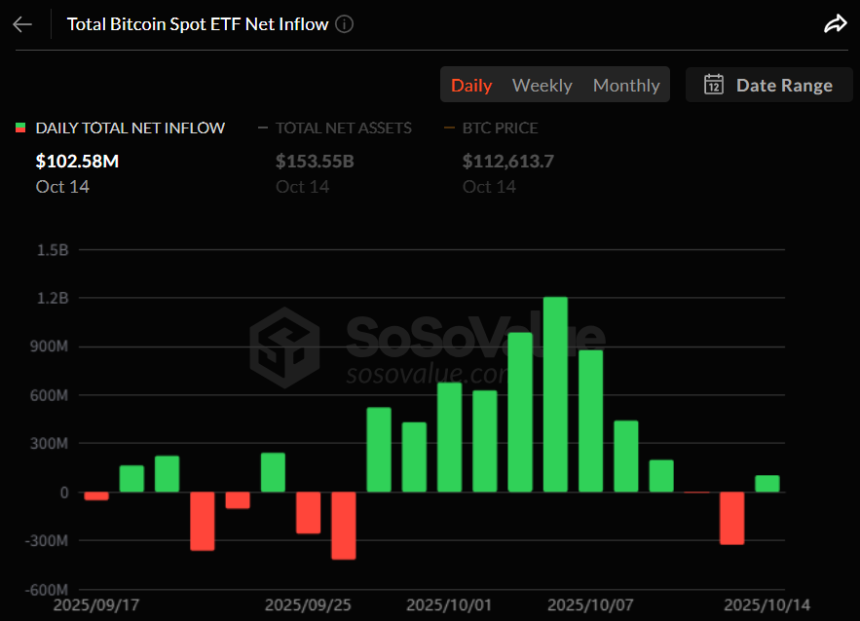Select the tallest green bar near 1.2B

555,394
